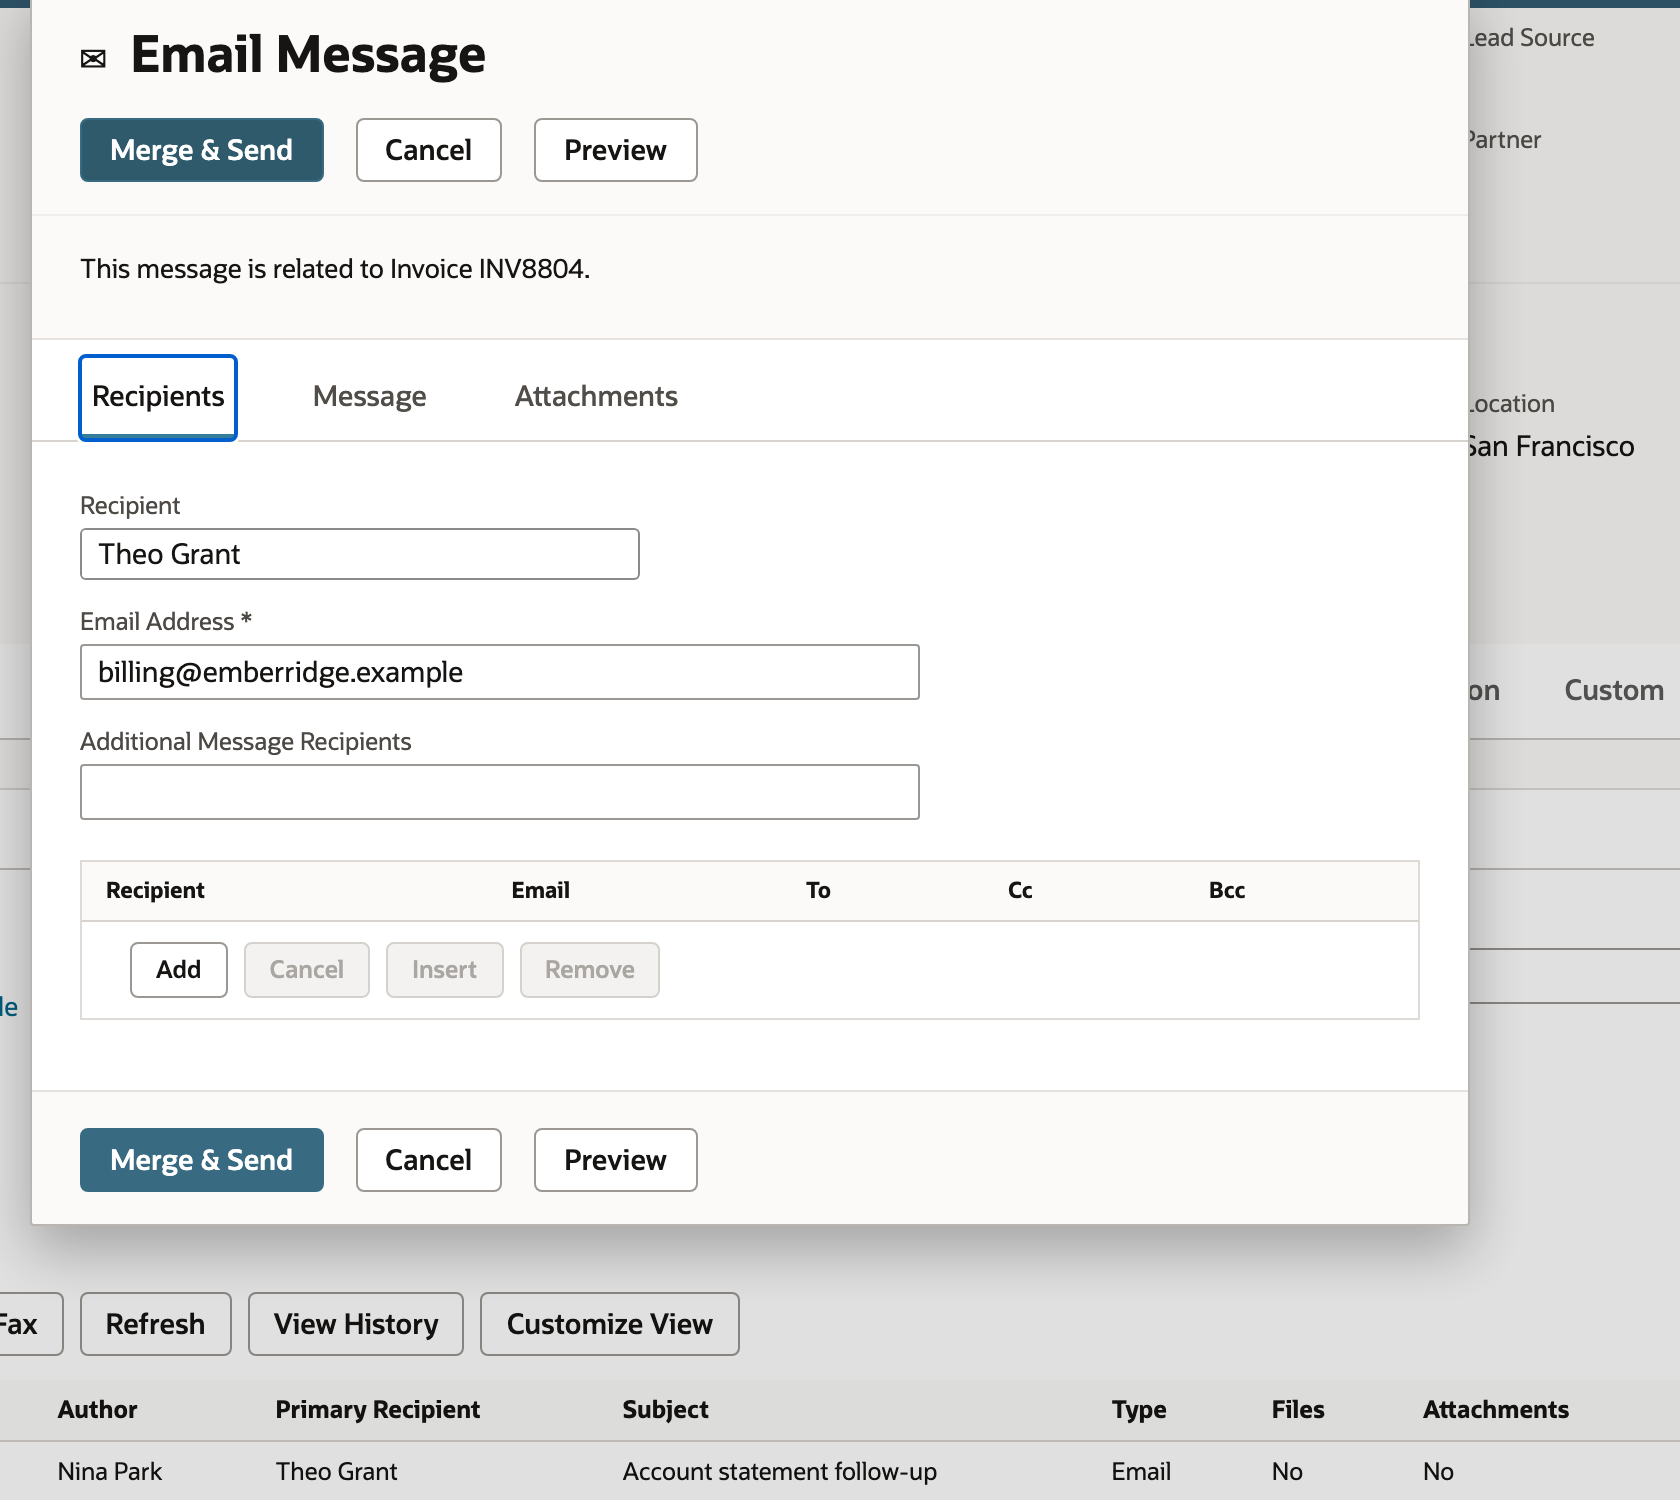Click the Email type cell in messages table
This screenshot has height=1500, width=1680.
1141,1472
